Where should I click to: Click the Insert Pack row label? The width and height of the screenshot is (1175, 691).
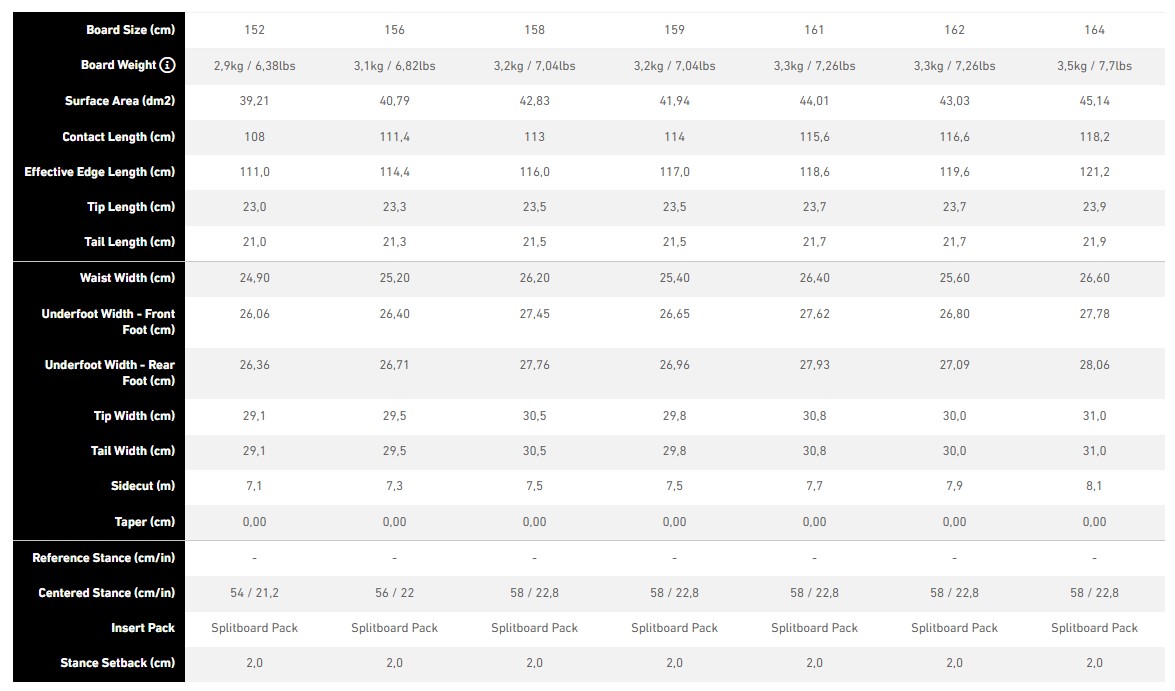143,628
